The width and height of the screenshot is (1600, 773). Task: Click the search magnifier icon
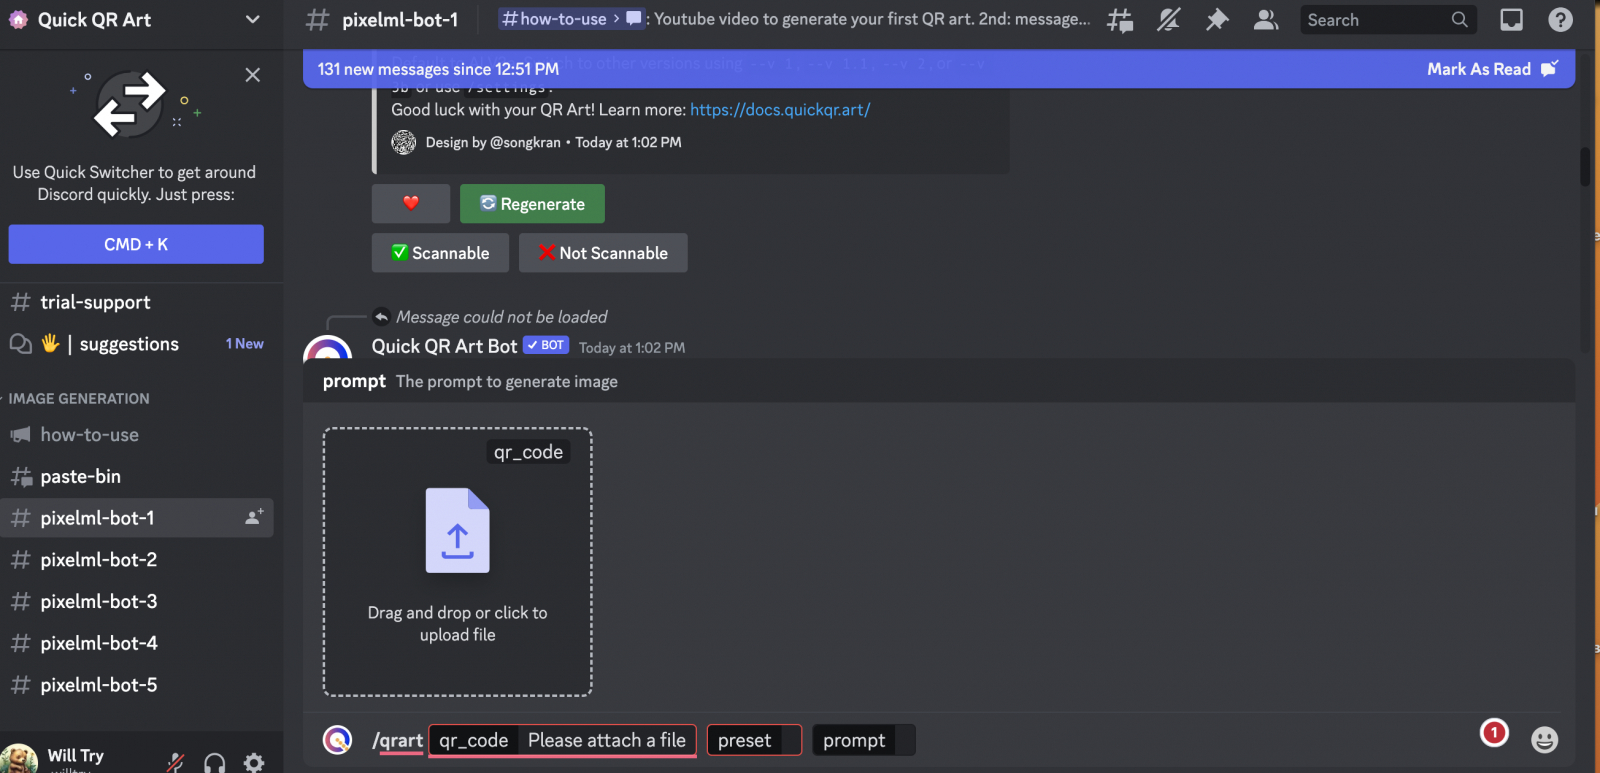1460,20
